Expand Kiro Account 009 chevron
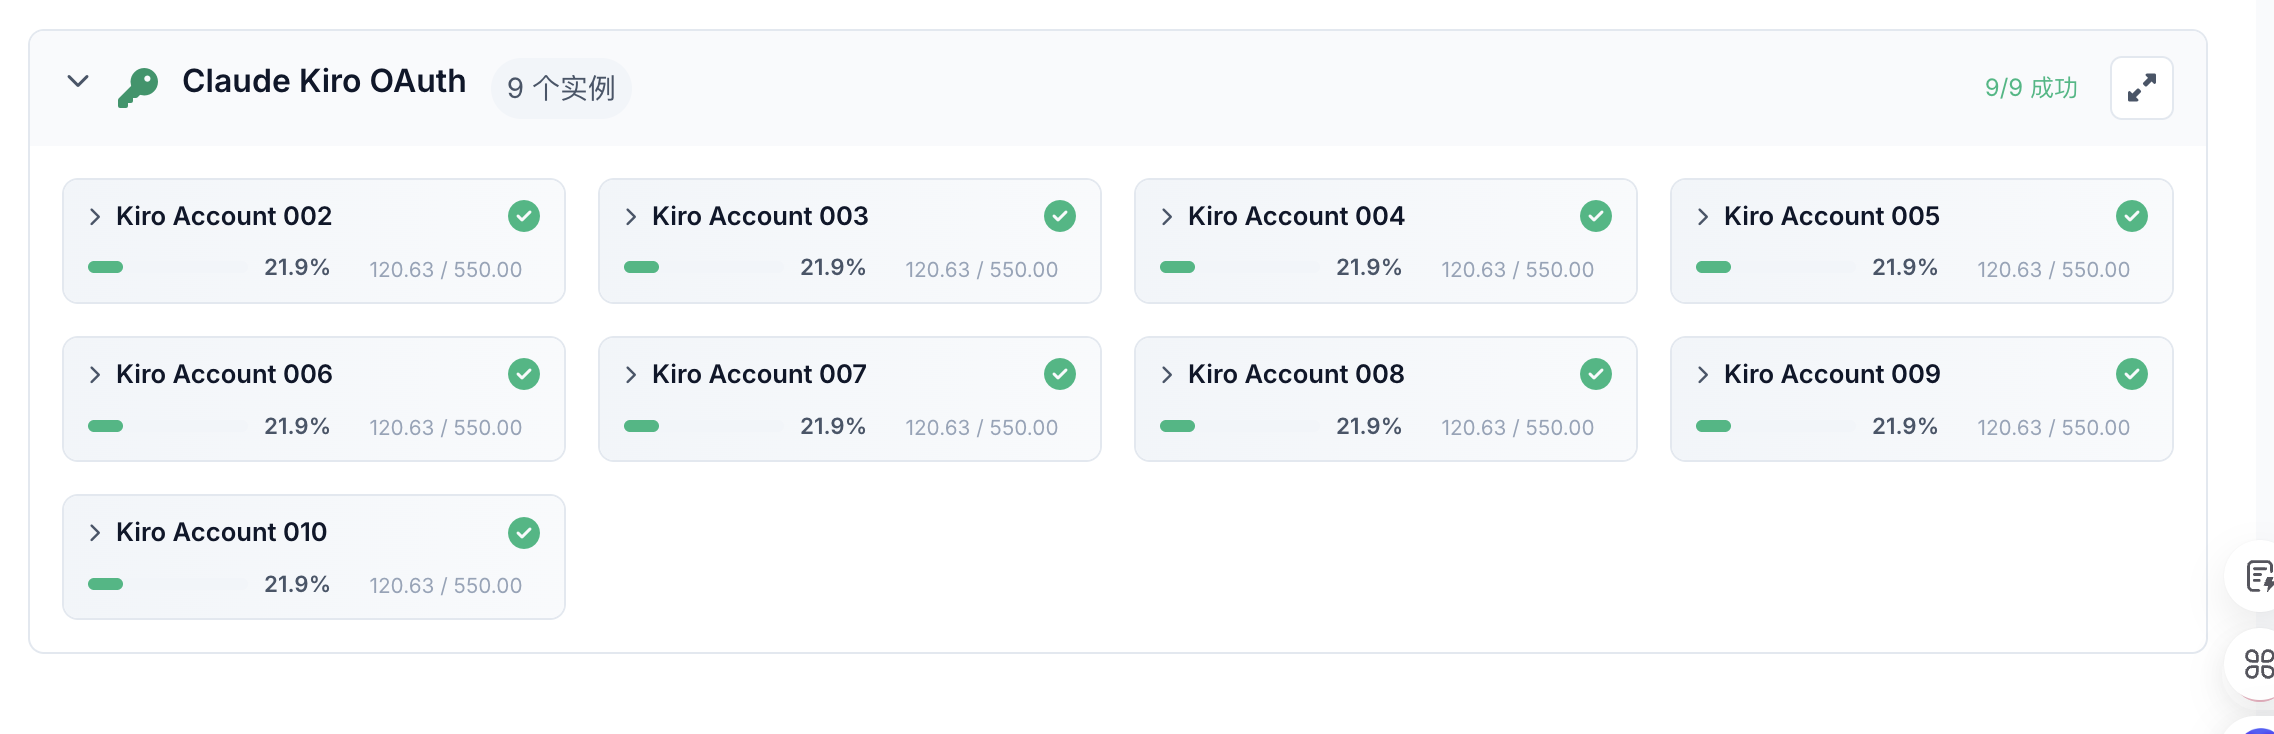This screenshot has height=734, width=2274. tap(1703, 375)
